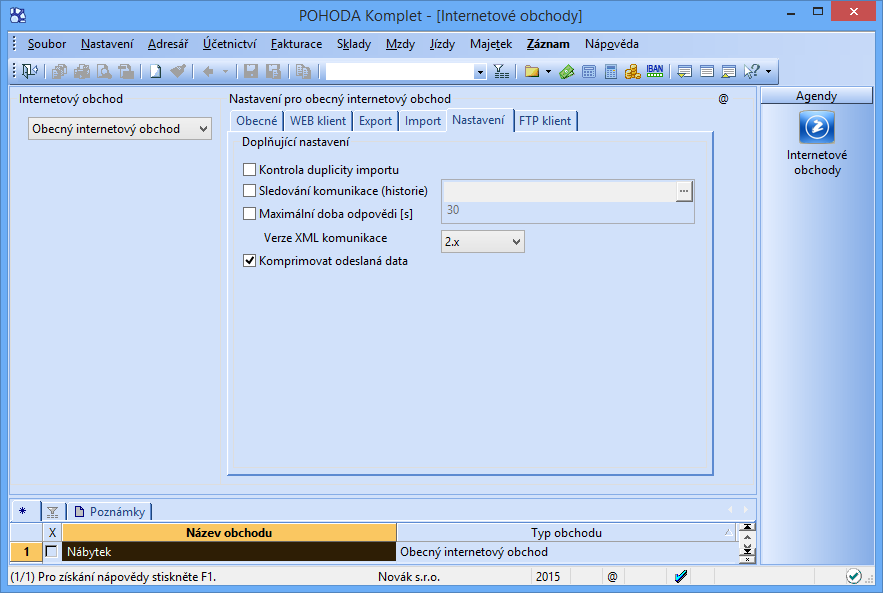Viewport: 883px width, 593px height.
Task: Open the Internetové obchody agenda icon
Action: click(817, 127)
